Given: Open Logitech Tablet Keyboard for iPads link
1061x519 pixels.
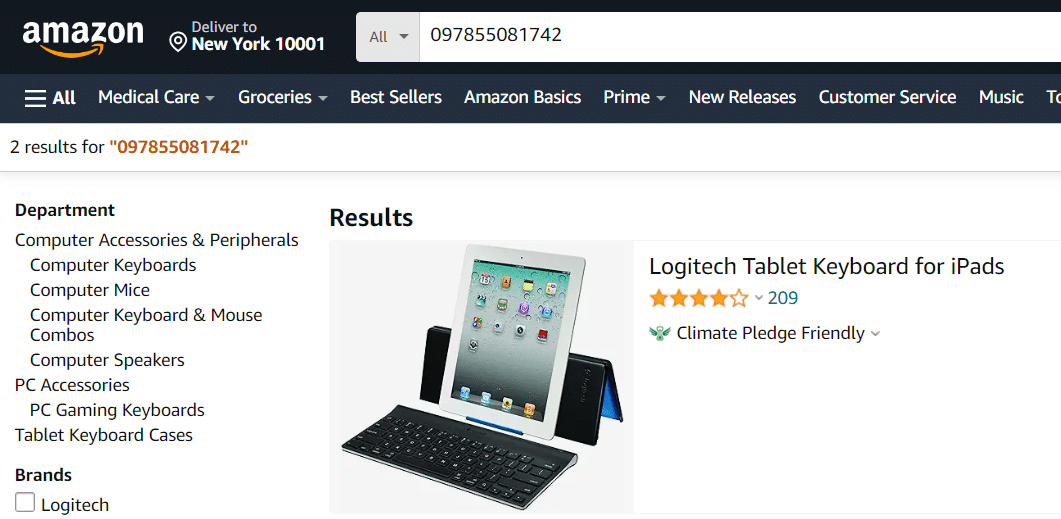Looking at the screenshot, I should [826, 267].
